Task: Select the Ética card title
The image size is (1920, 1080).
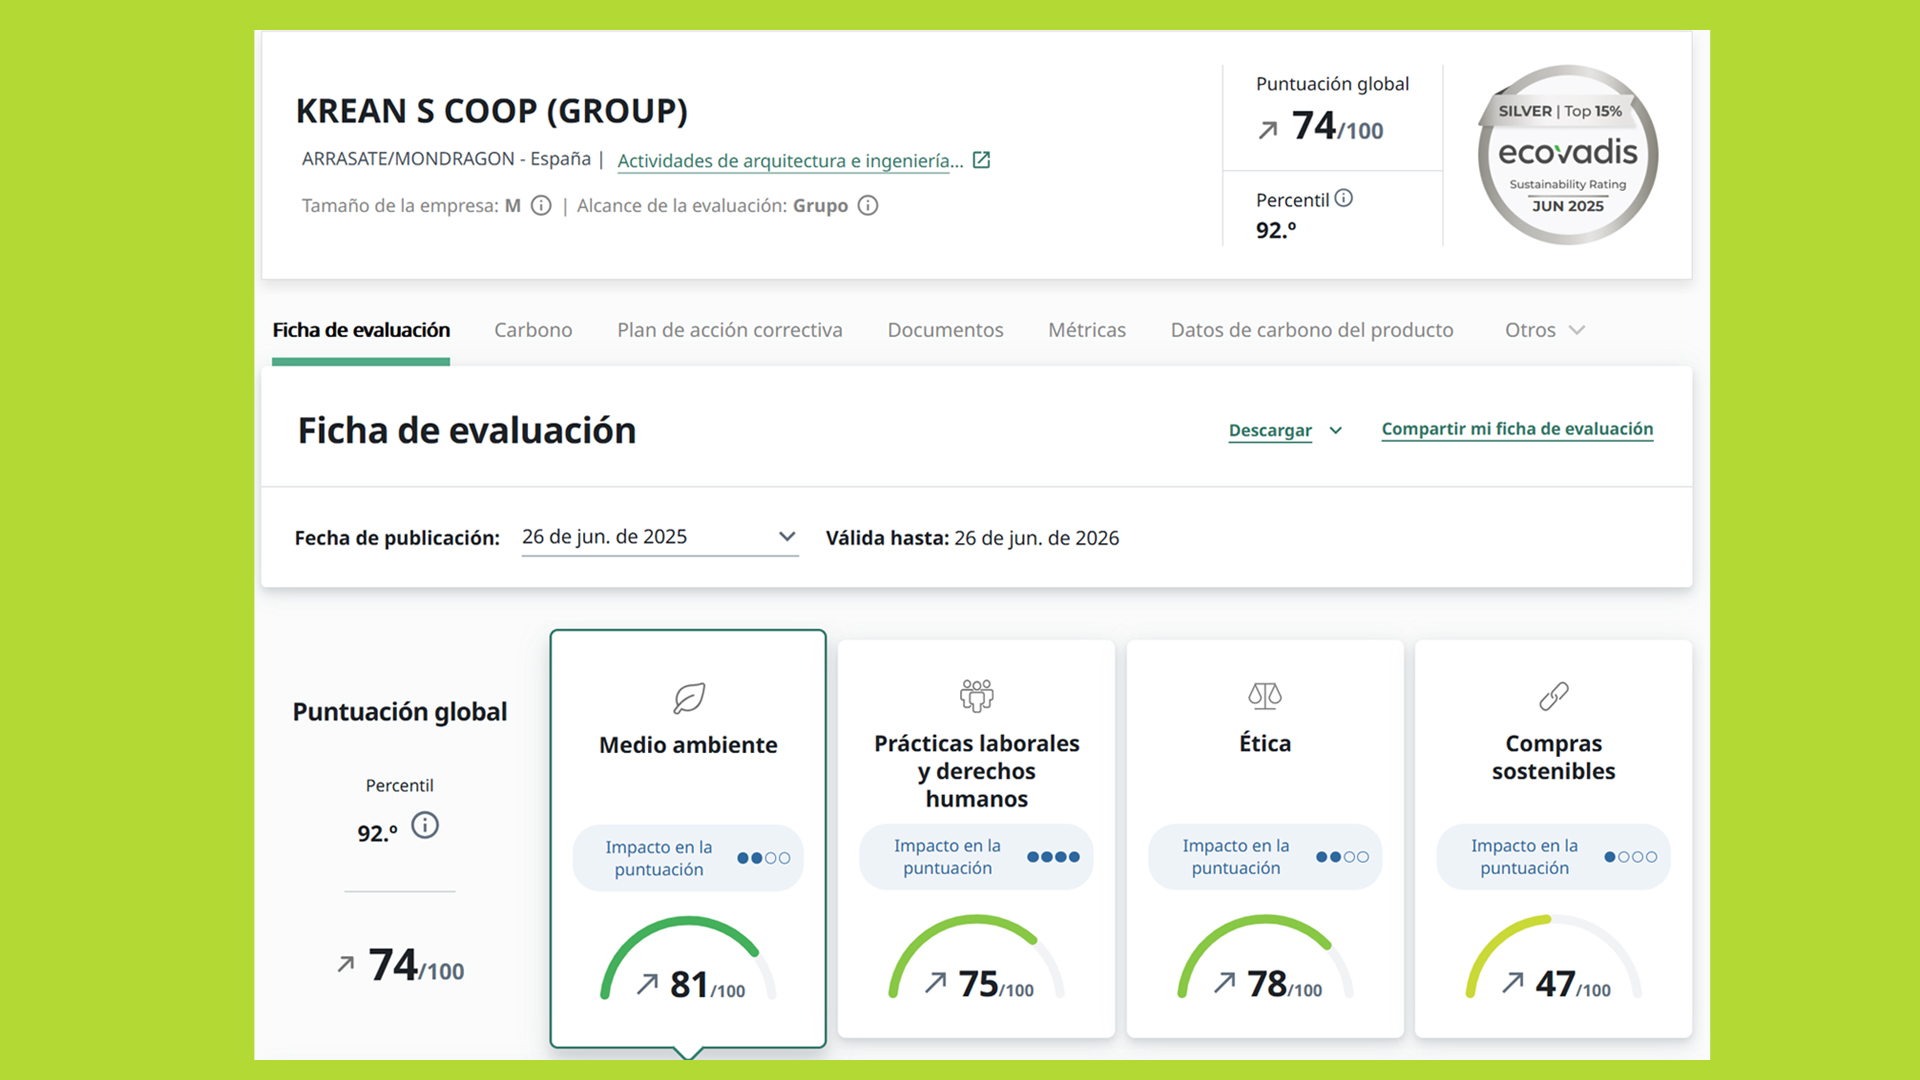Action: pos(1265,743)
